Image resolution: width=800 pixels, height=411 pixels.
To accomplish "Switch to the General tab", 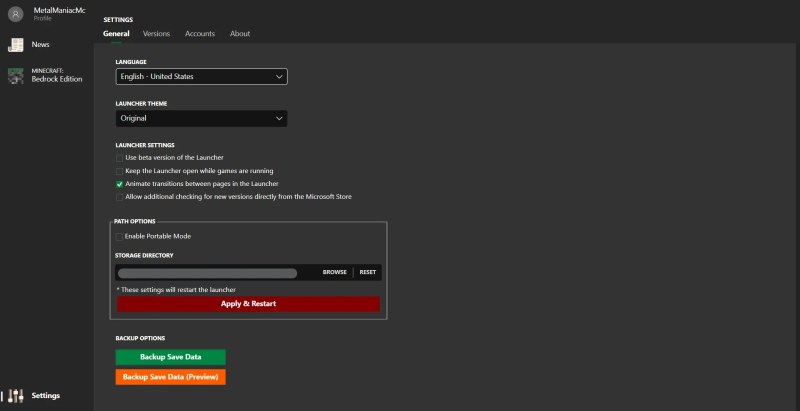I will (116, 34).
